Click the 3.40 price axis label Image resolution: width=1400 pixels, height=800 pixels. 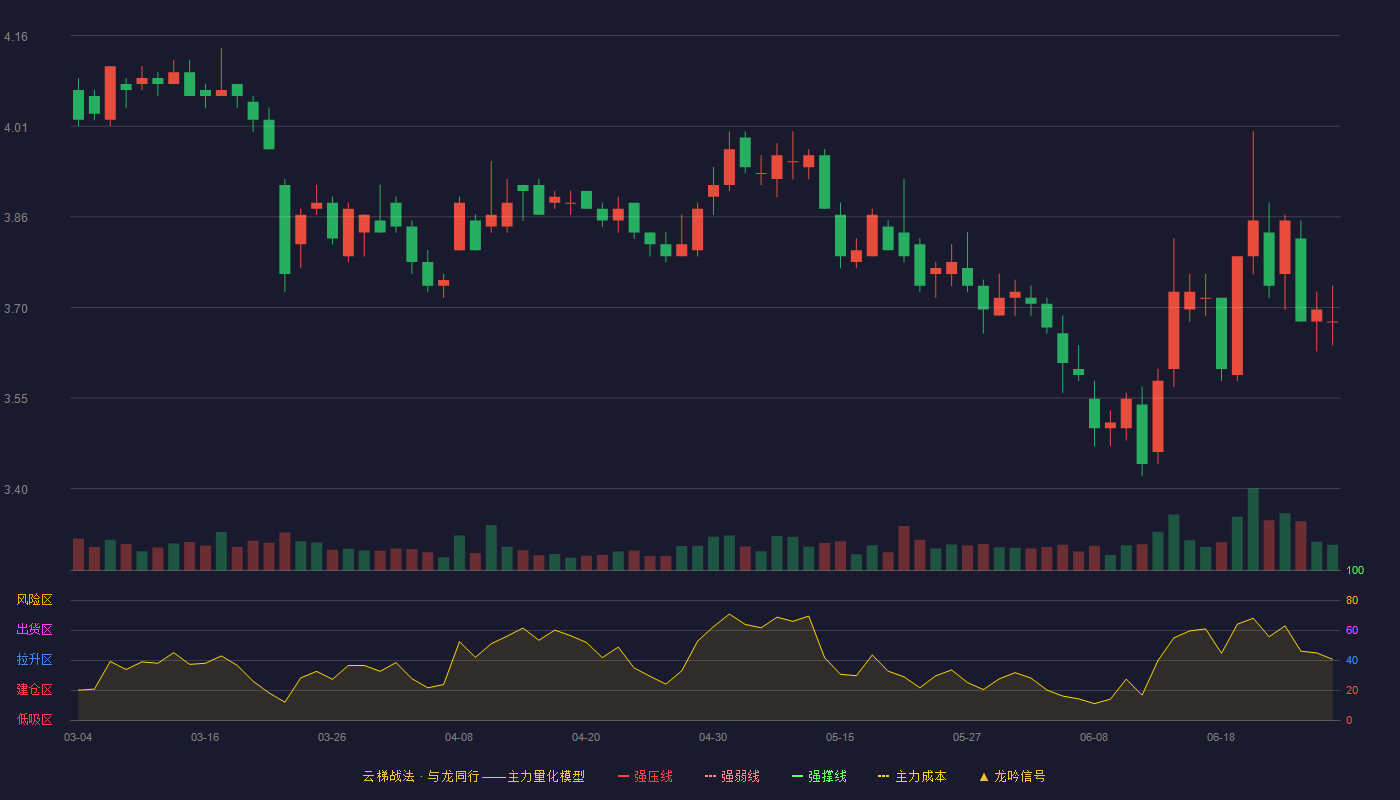[16, 490]
